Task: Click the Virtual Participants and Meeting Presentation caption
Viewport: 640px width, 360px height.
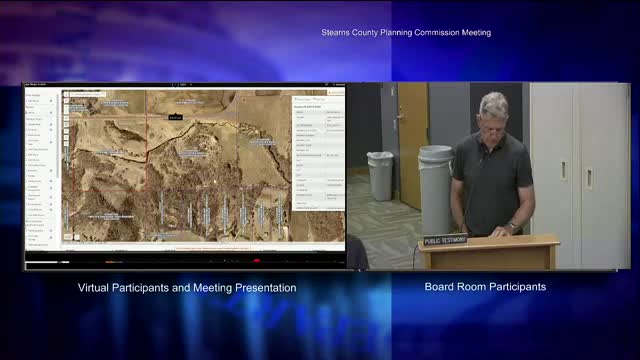Action: pos(187,288)
